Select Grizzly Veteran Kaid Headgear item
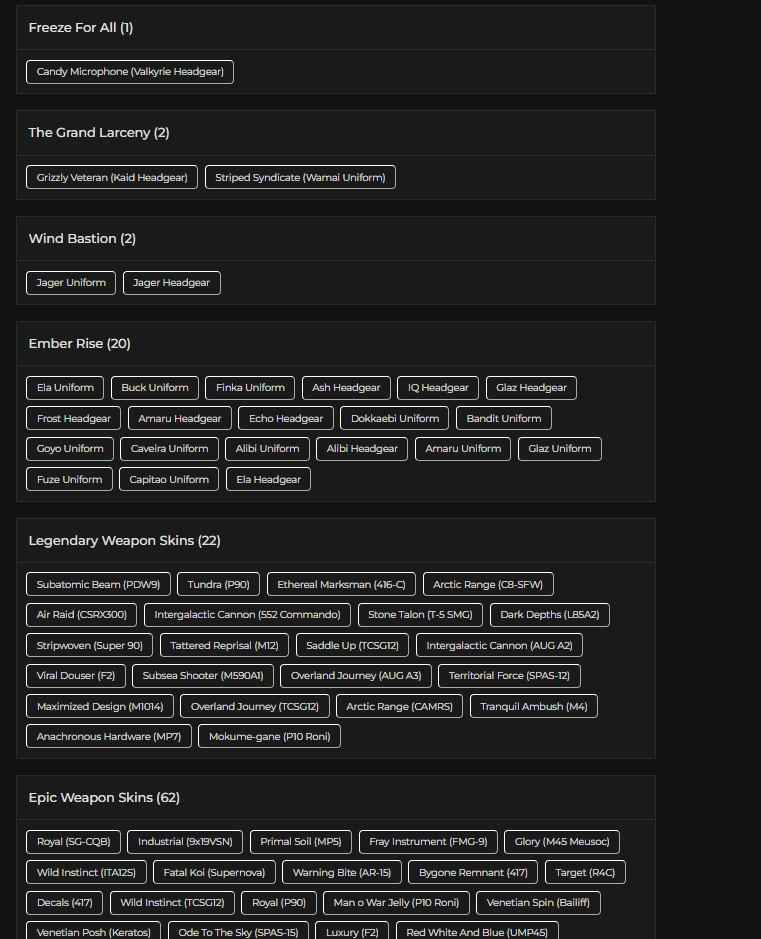The height and width of the screenshot is (939, 761). [112, 177]
